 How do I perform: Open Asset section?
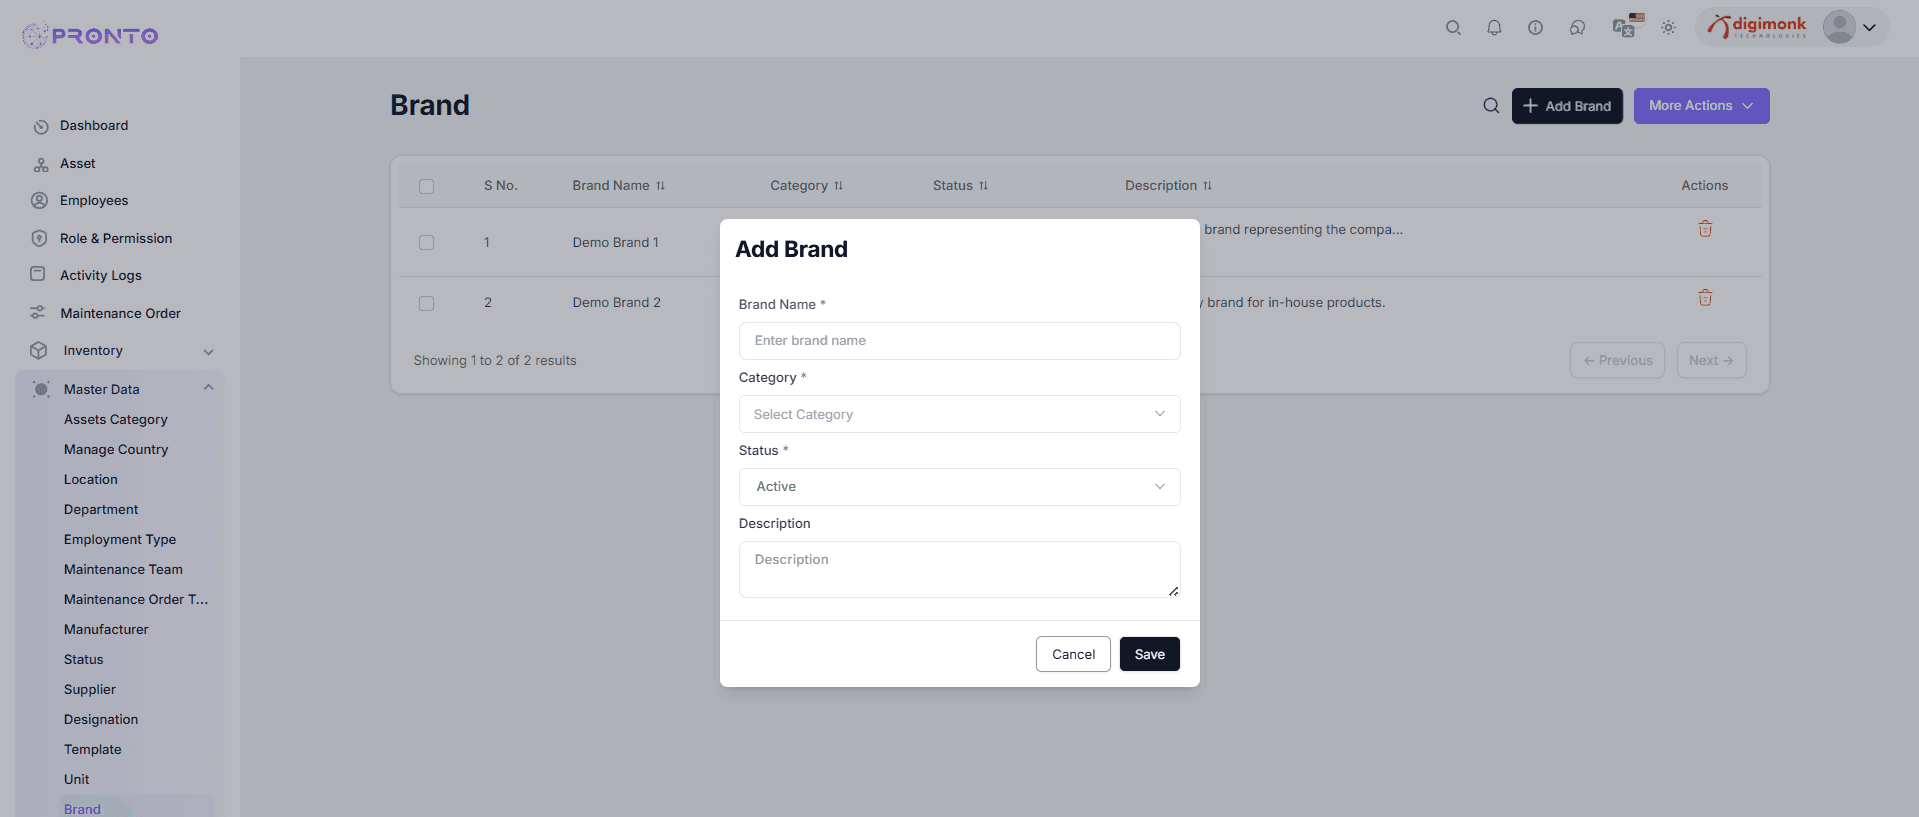click(x=78, y=164)
